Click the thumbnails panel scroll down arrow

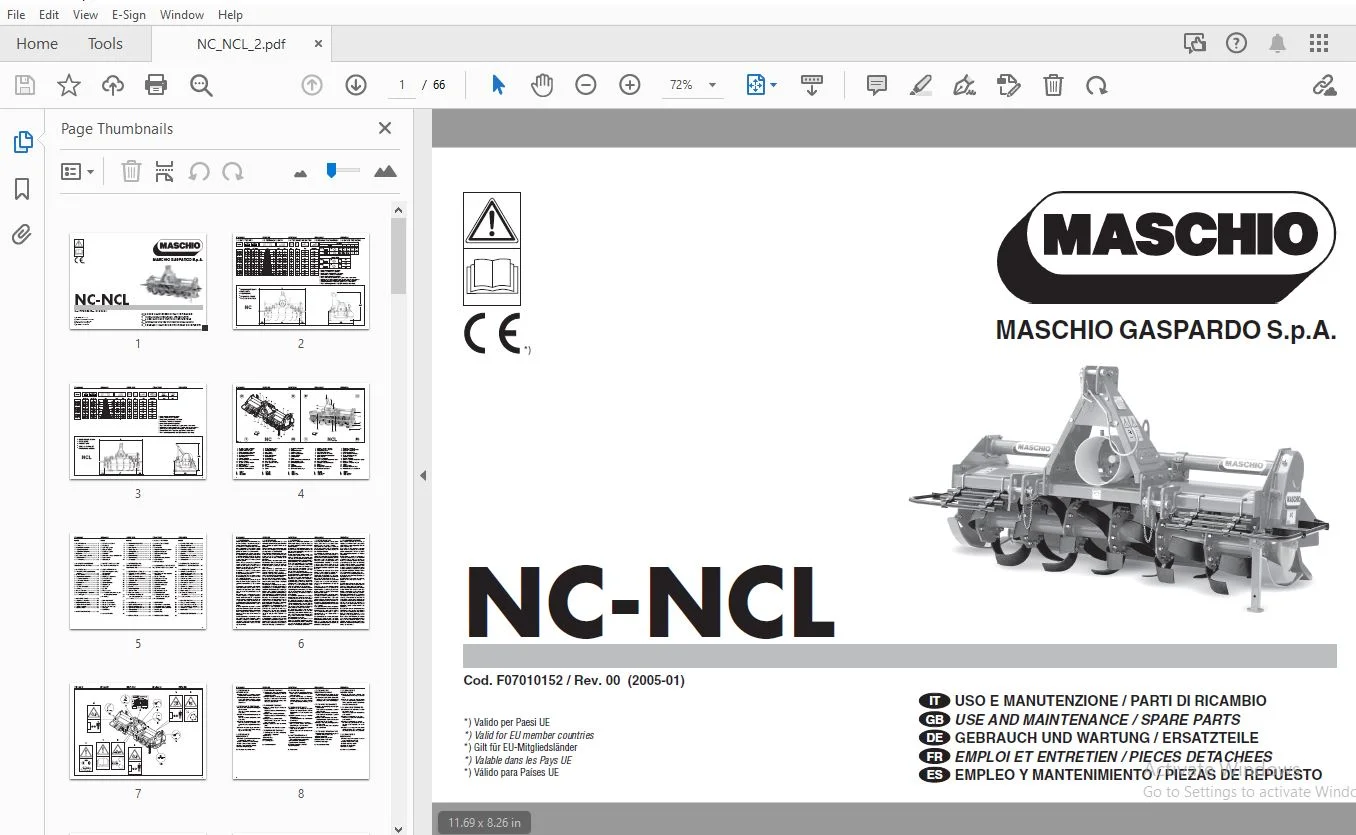[398, 827]
